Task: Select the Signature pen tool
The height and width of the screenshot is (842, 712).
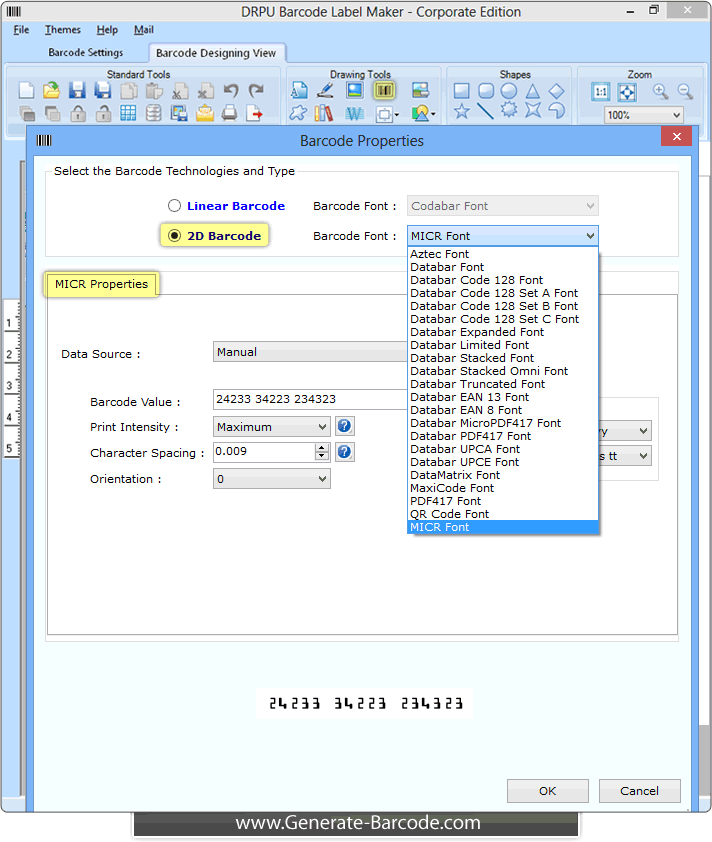Action: 325,90
